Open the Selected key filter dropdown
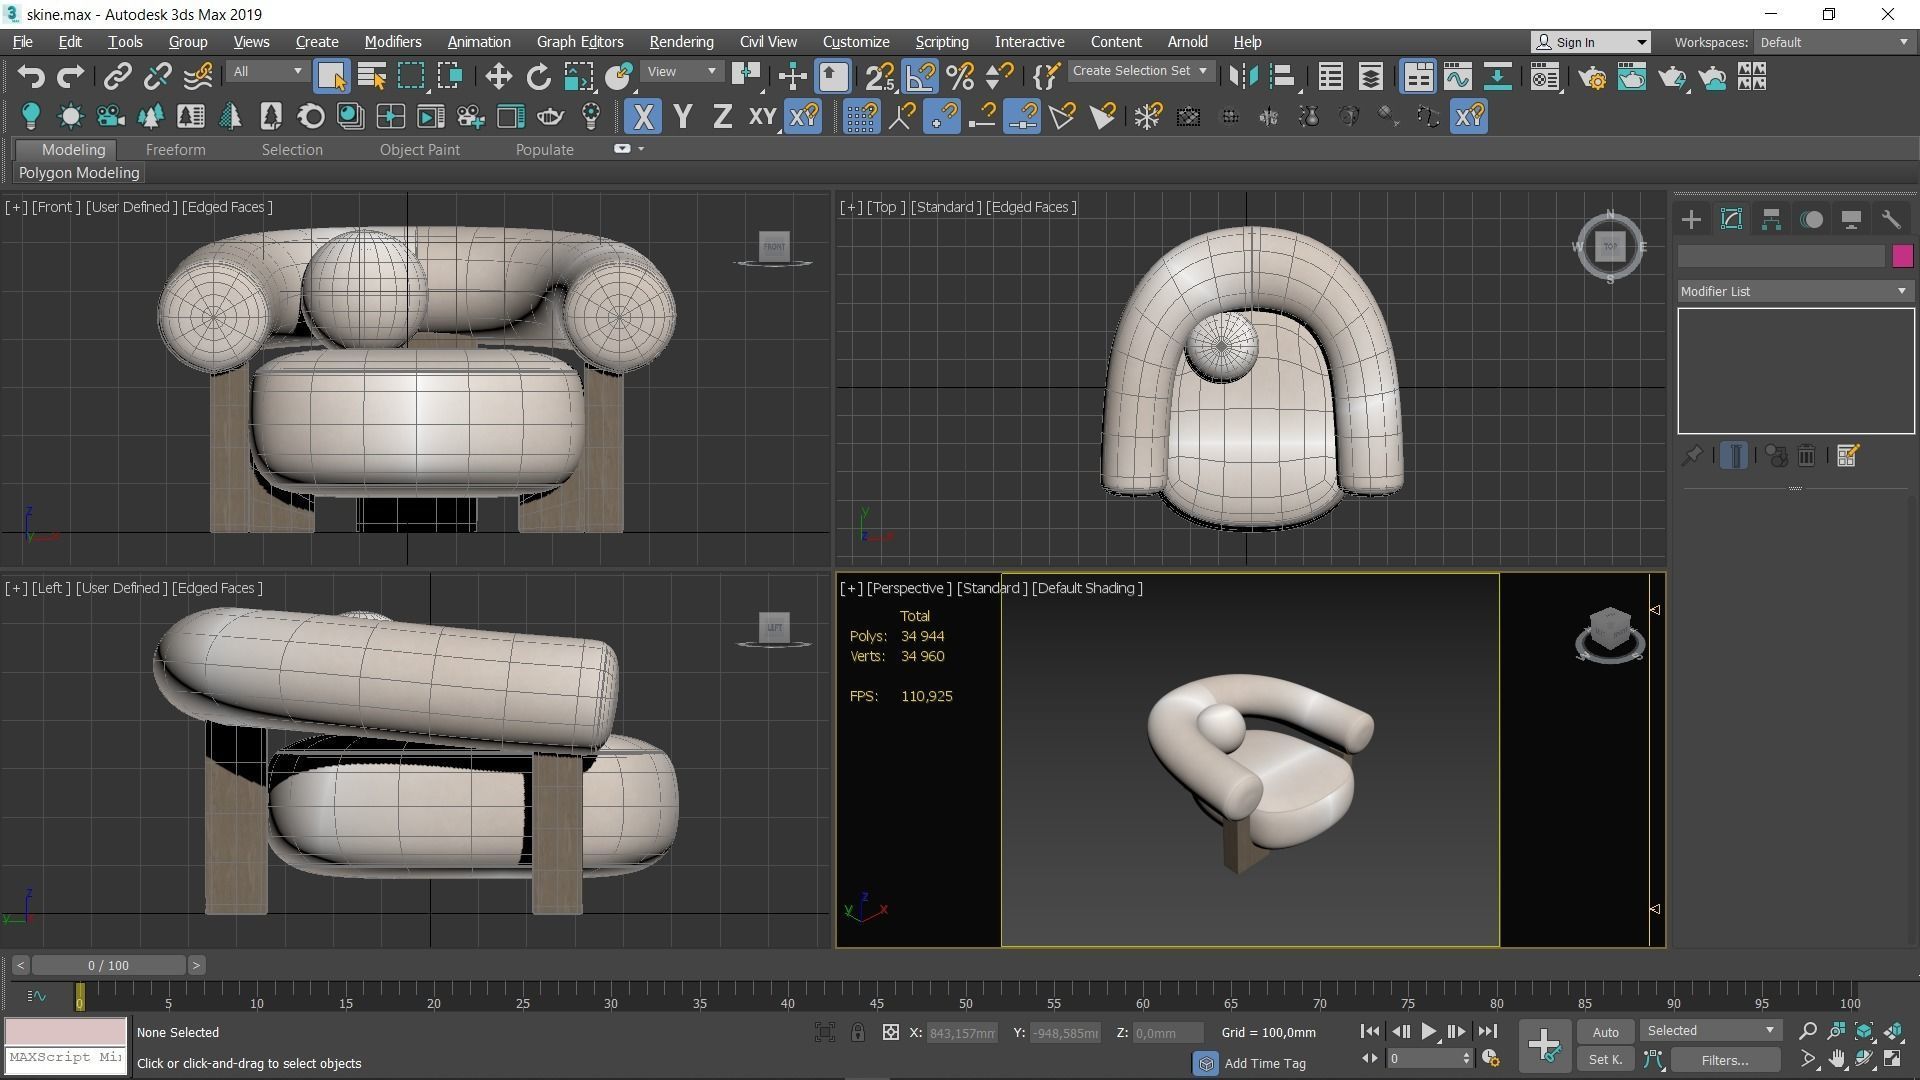 coord(1710,1030)
